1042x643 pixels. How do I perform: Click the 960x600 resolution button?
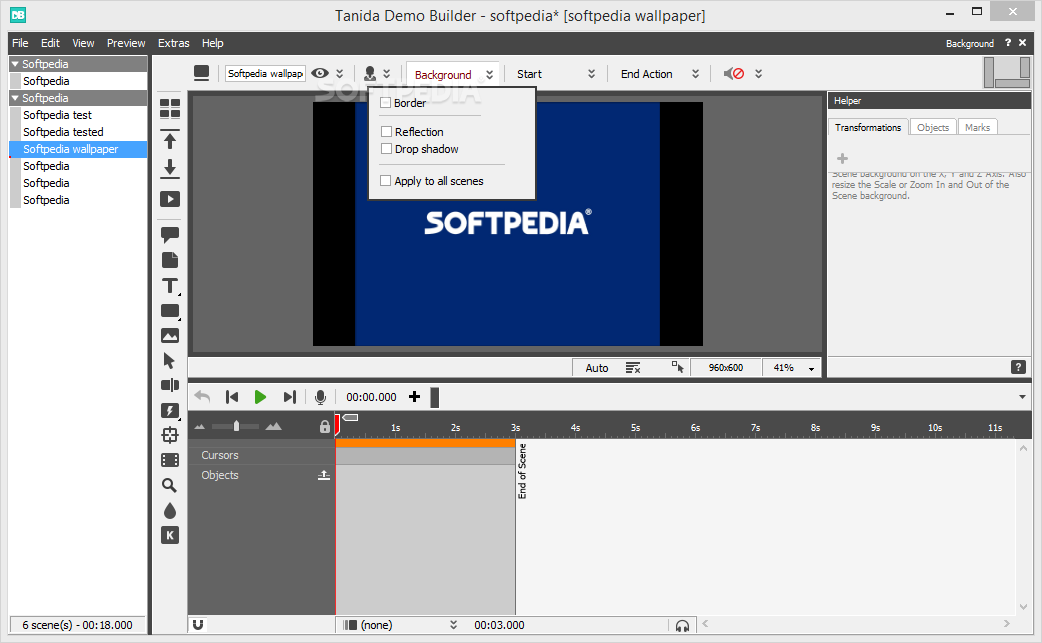tap(726, 367)
